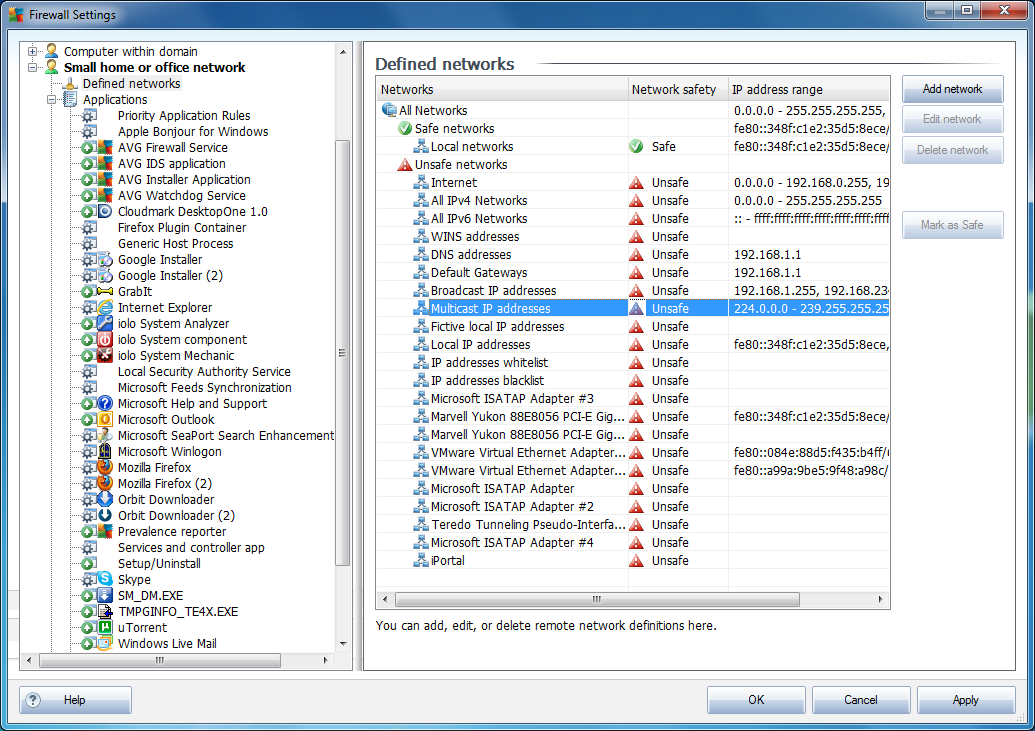Click the Orbit Downloader icon
The width and height of the screenshot is (1035, 731).
[x=105, y=499]
